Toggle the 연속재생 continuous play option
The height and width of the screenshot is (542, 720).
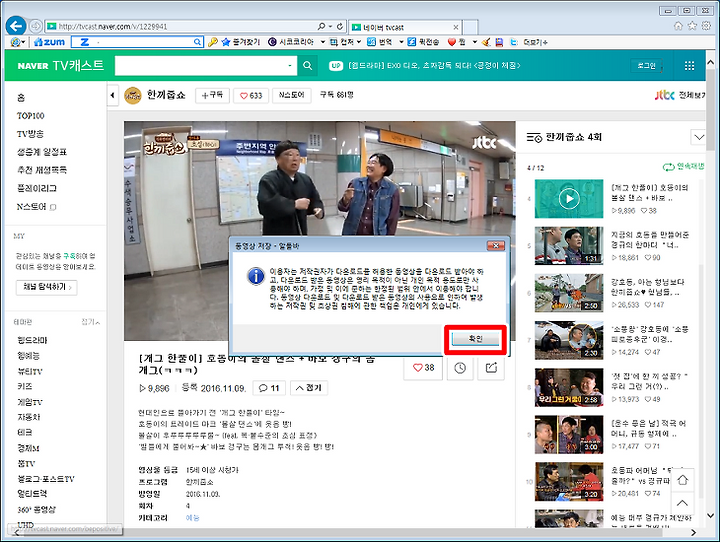tap(683, 166)
